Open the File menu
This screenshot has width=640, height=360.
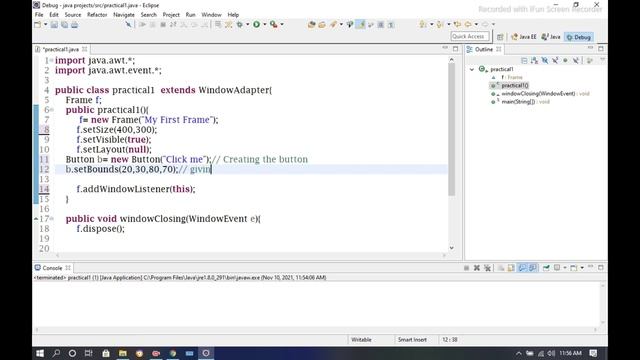click(39, 15)
